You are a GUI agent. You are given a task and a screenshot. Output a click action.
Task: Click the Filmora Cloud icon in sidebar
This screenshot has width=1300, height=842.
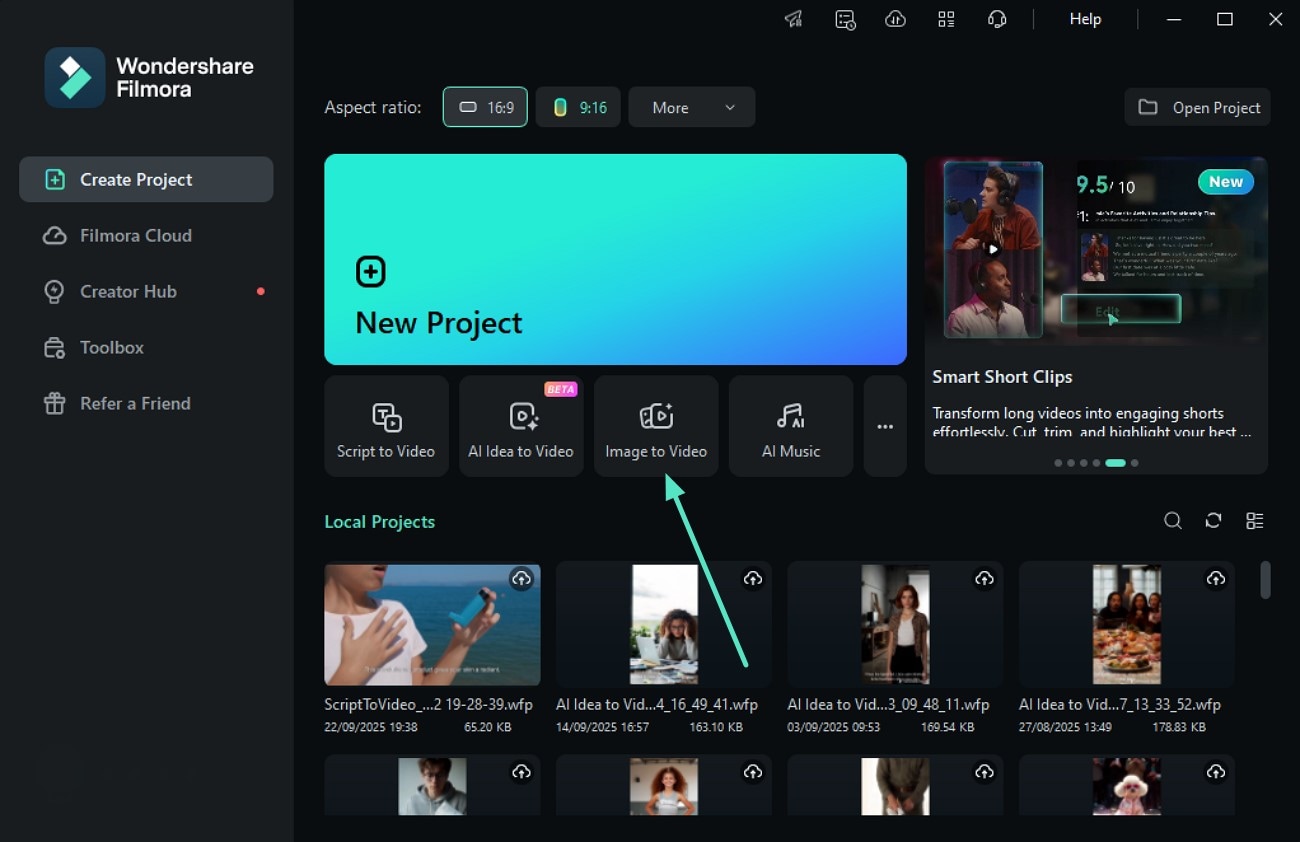coord(54,236)
